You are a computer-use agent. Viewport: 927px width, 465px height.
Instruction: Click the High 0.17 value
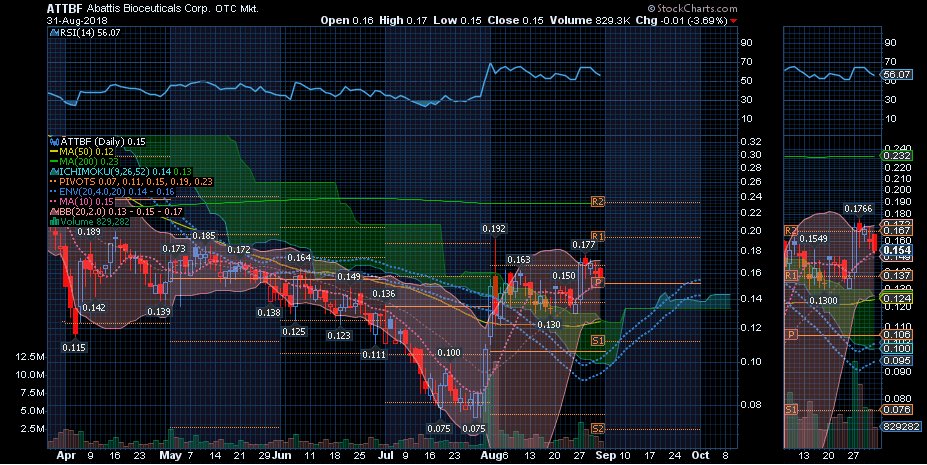[x=403, y=20]
